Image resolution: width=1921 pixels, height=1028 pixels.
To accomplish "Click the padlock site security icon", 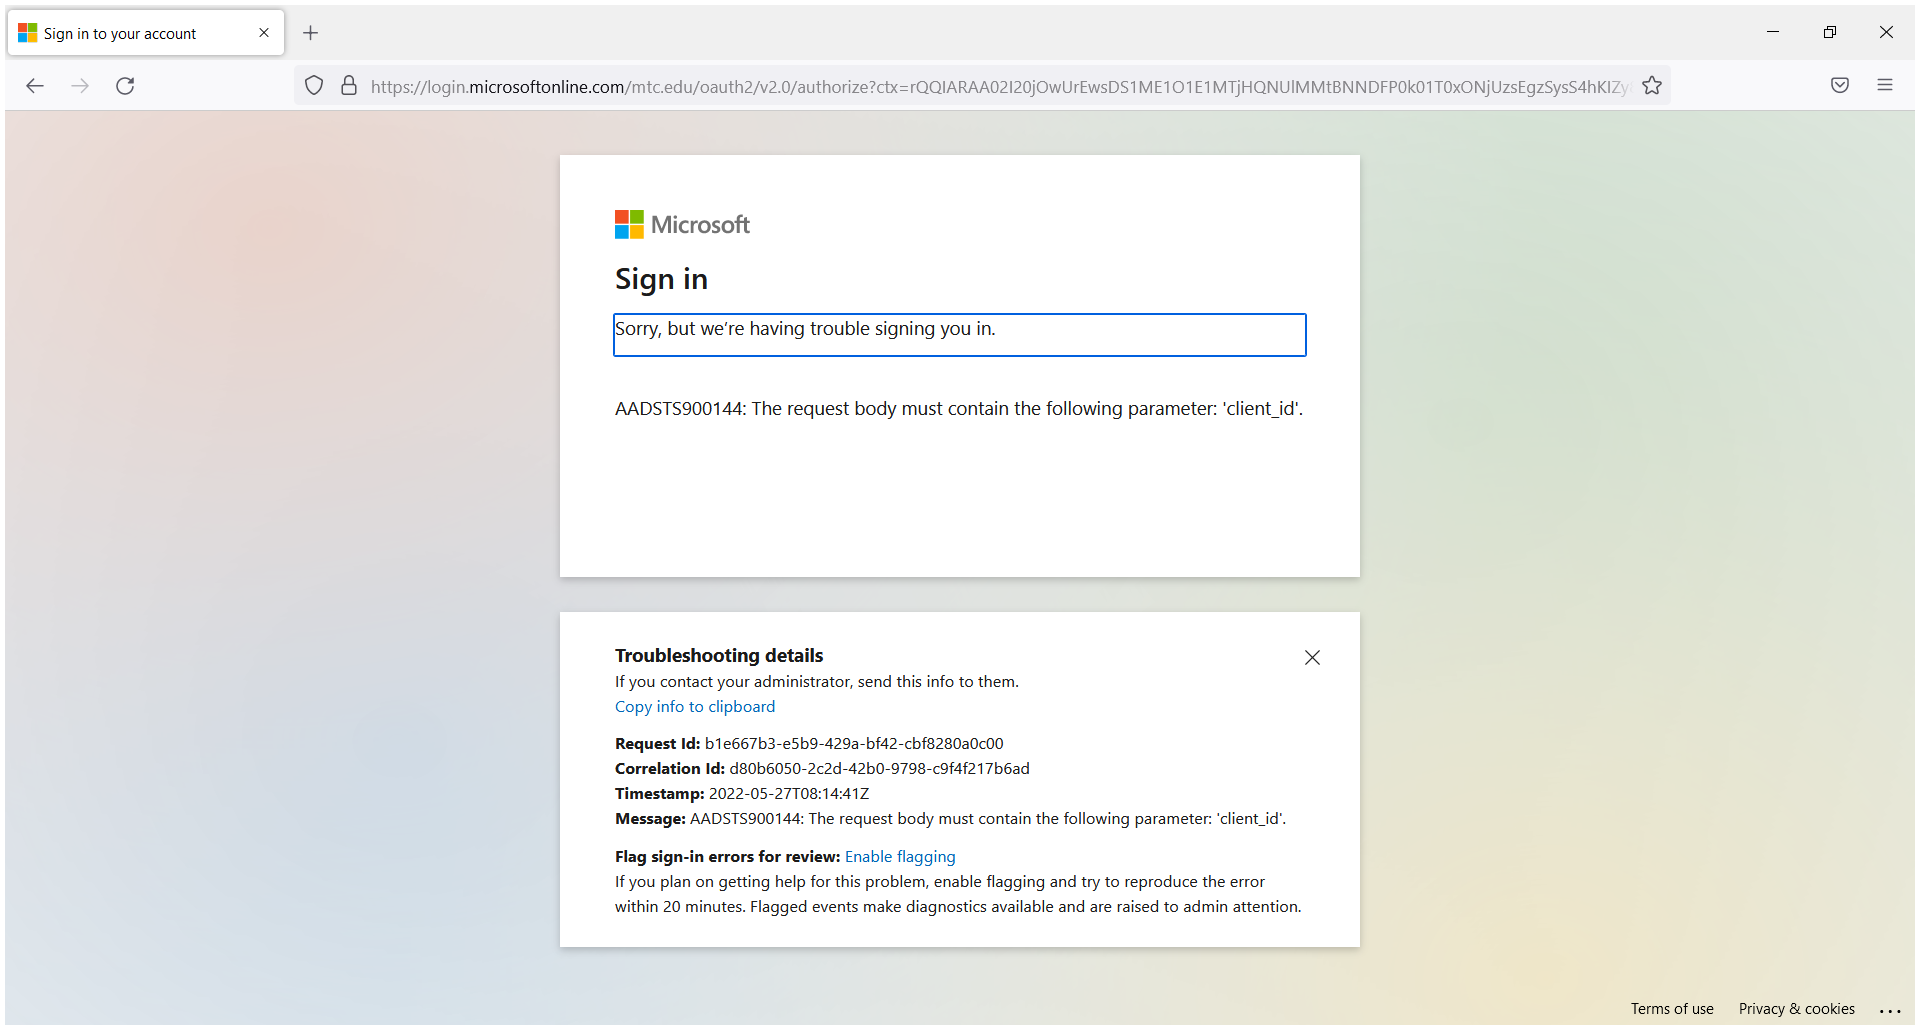I will point(348,85).
